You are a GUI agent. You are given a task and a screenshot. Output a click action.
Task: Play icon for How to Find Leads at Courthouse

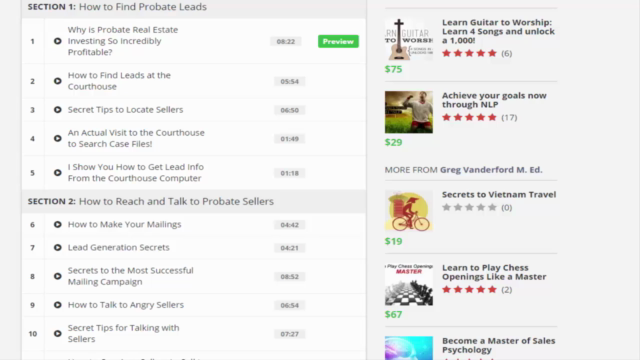(58, 81)
